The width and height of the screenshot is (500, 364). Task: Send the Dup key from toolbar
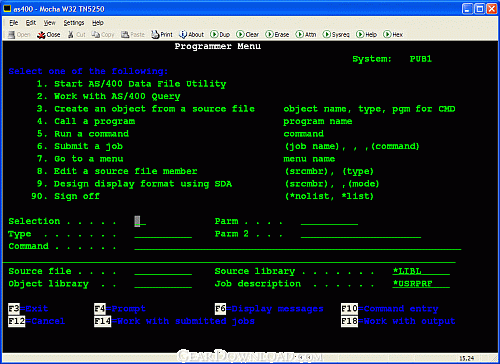[x=220, y=34]
